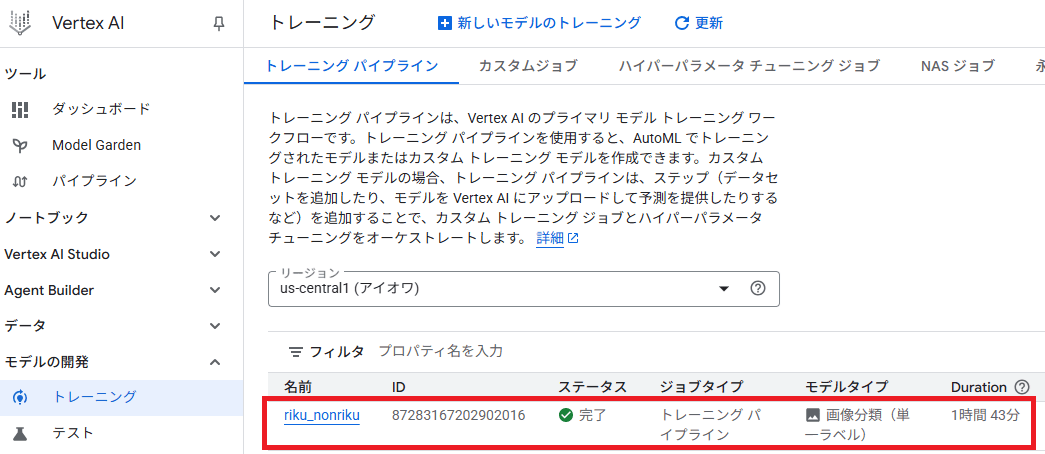This screenshot has height=454, width=1045.
Task: Click the green 完了 status checkmark
Action: point(566,415)
